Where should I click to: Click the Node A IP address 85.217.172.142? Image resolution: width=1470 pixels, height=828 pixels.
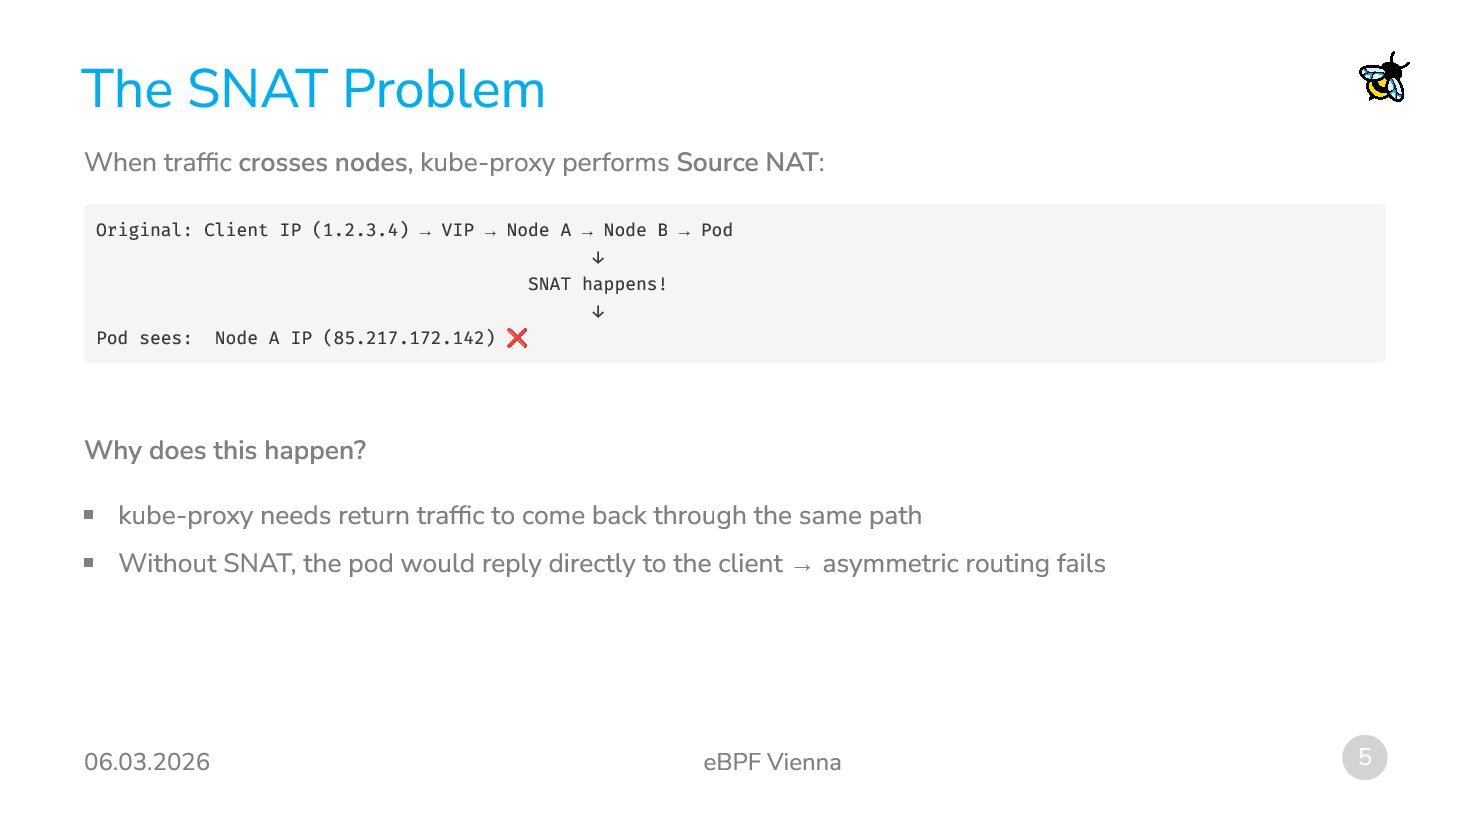click(409, 338)
